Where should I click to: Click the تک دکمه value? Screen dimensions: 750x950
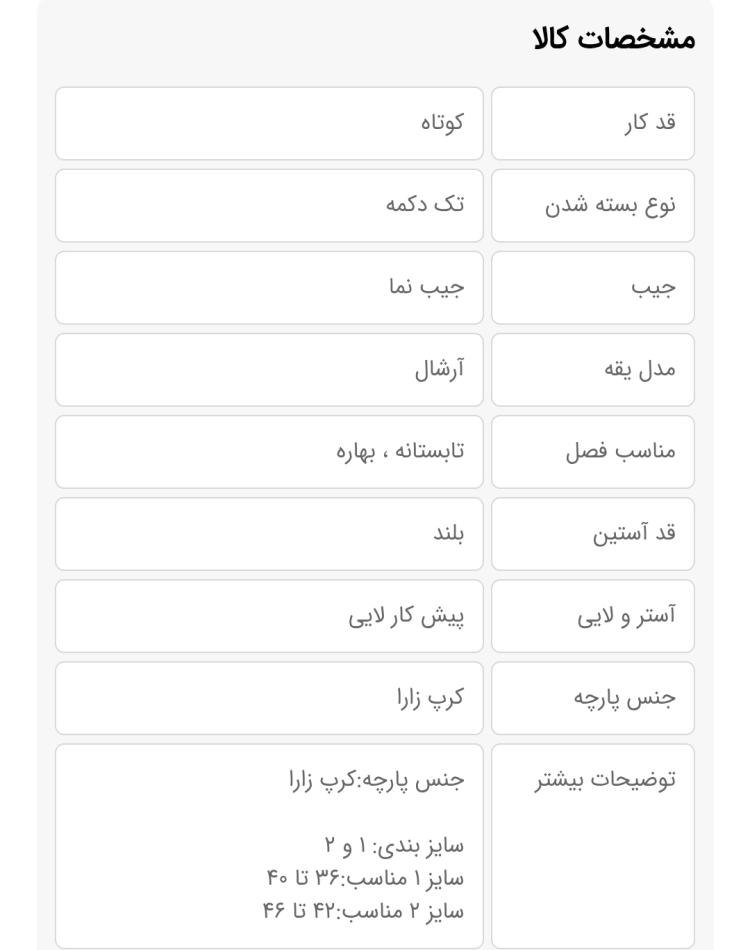[x=425, y=204]
